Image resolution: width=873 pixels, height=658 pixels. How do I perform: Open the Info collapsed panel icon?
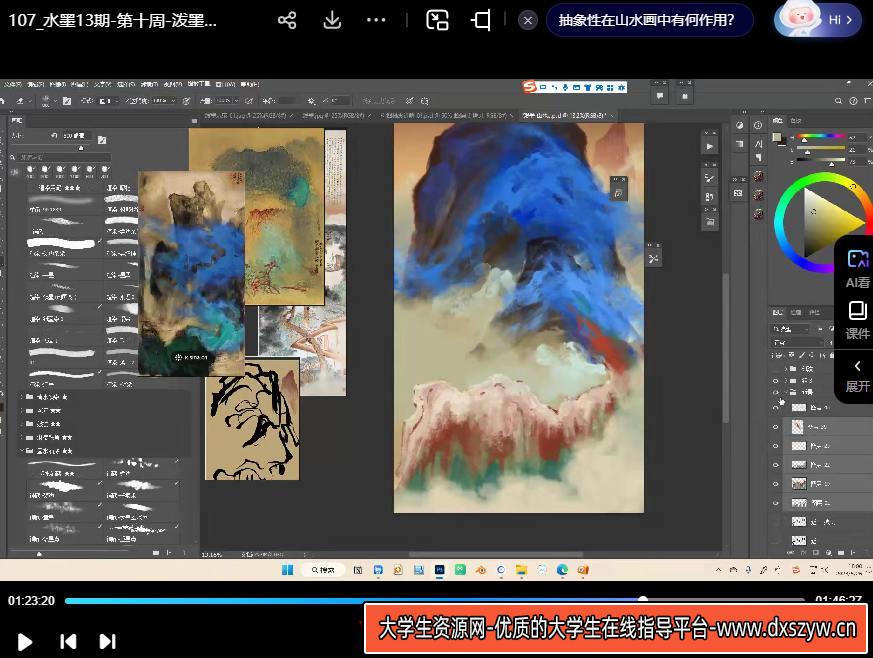(758, 125)
